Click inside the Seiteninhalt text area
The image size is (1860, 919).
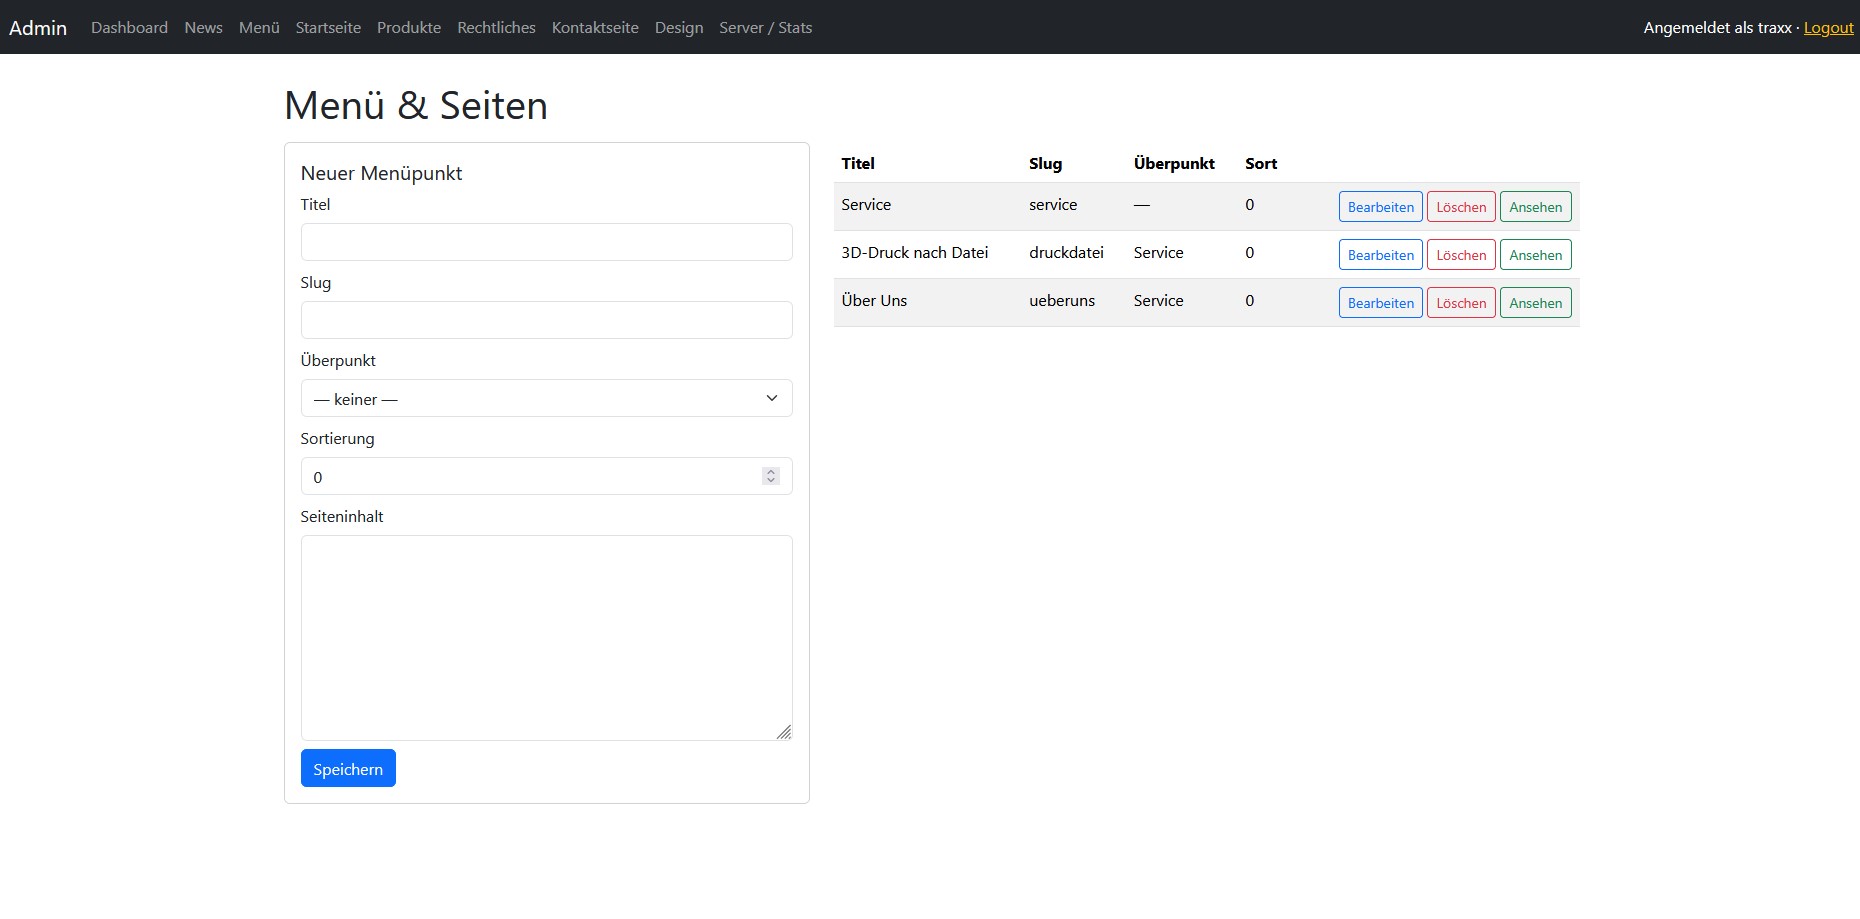click(x=546, y=637)
